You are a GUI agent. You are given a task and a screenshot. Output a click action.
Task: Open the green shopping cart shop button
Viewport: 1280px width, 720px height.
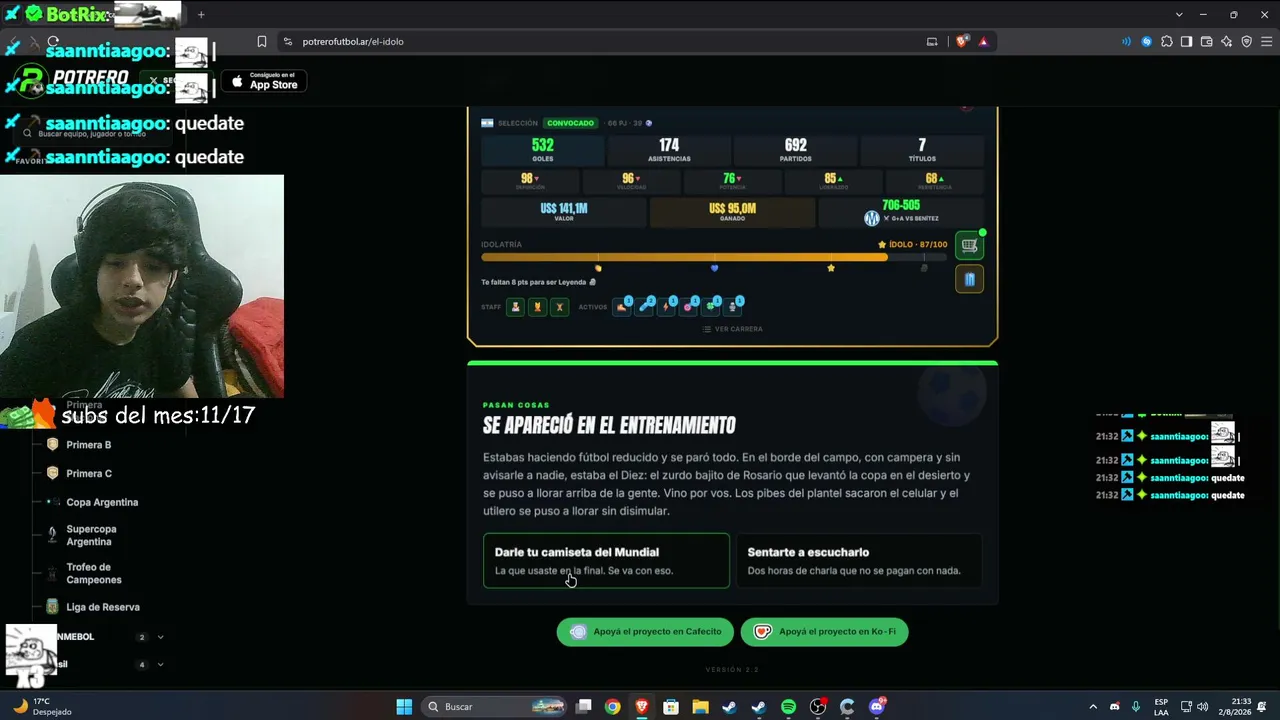pyautogui.click(x=969, y=245)
